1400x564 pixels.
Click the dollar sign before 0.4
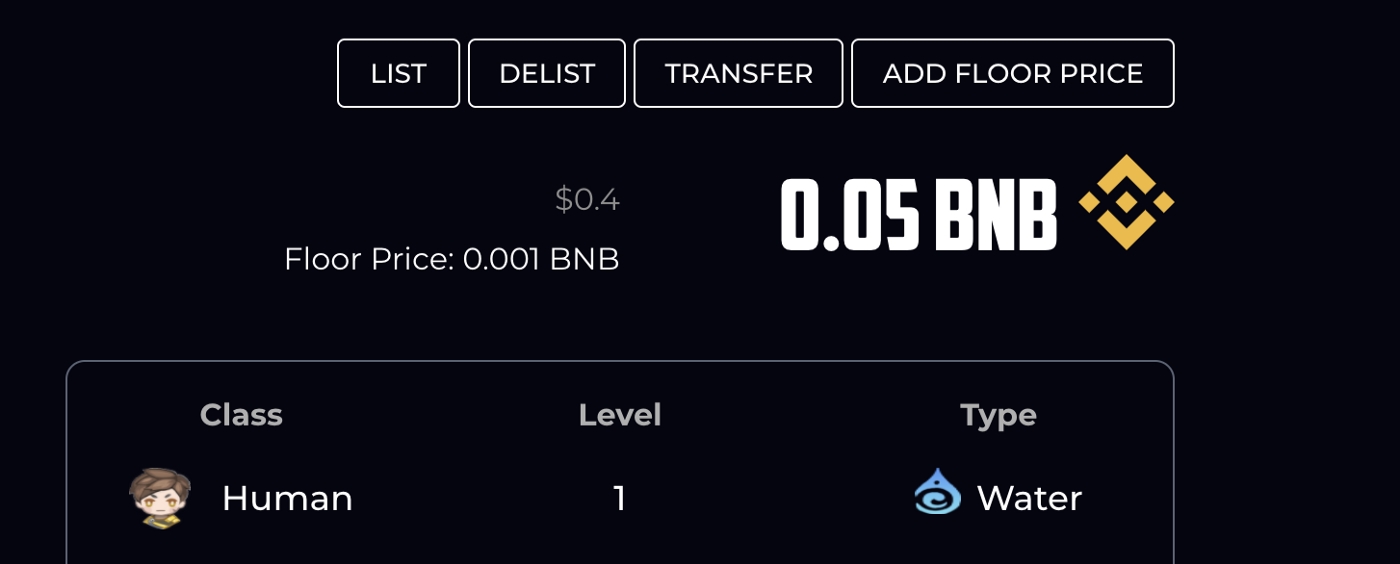[564, 200]
